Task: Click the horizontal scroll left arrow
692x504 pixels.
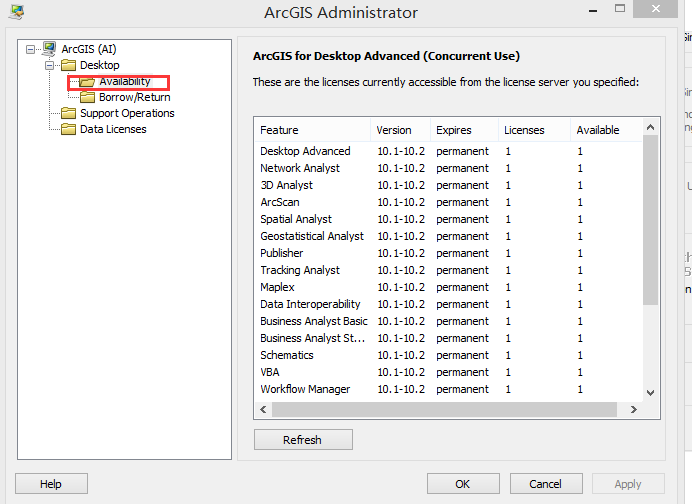Action: tap(263, 410)
